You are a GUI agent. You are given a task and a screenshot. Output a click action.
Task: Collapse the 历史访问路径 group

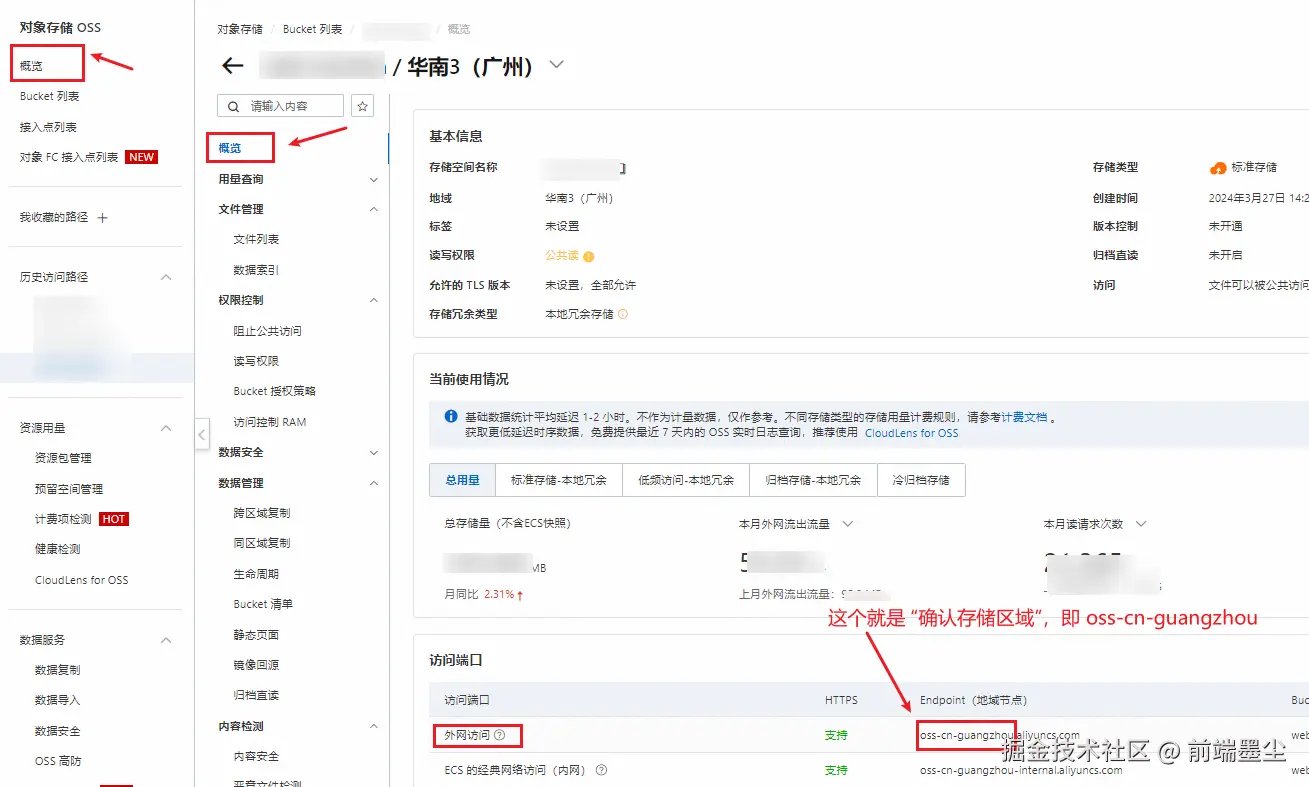tap(166, 277)
